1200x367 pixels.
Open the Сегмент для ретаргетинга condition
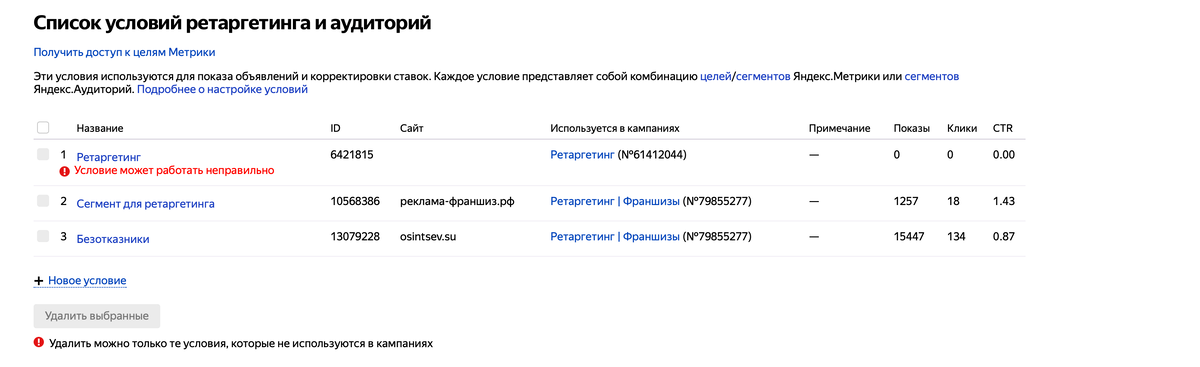(145, 203)
